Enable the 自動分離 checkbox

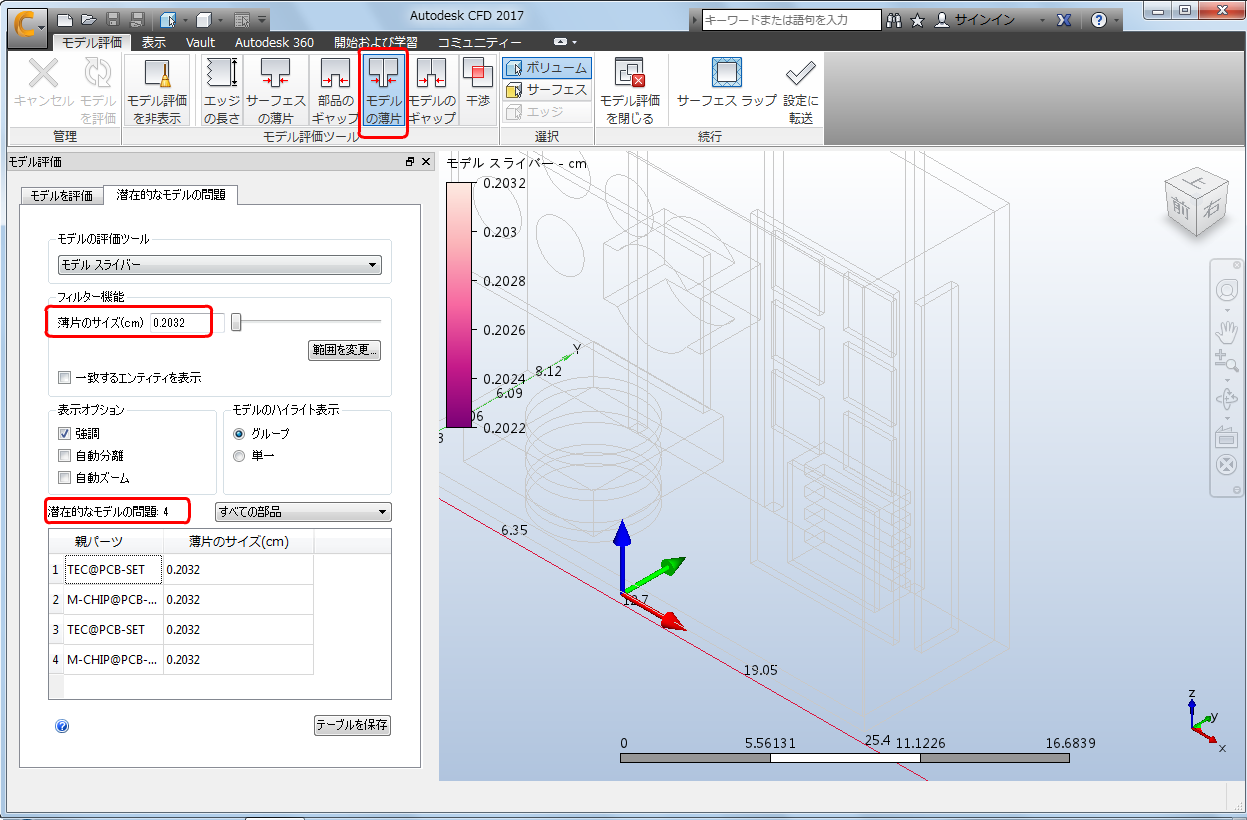pyautogui.click(x=65, y=456)
